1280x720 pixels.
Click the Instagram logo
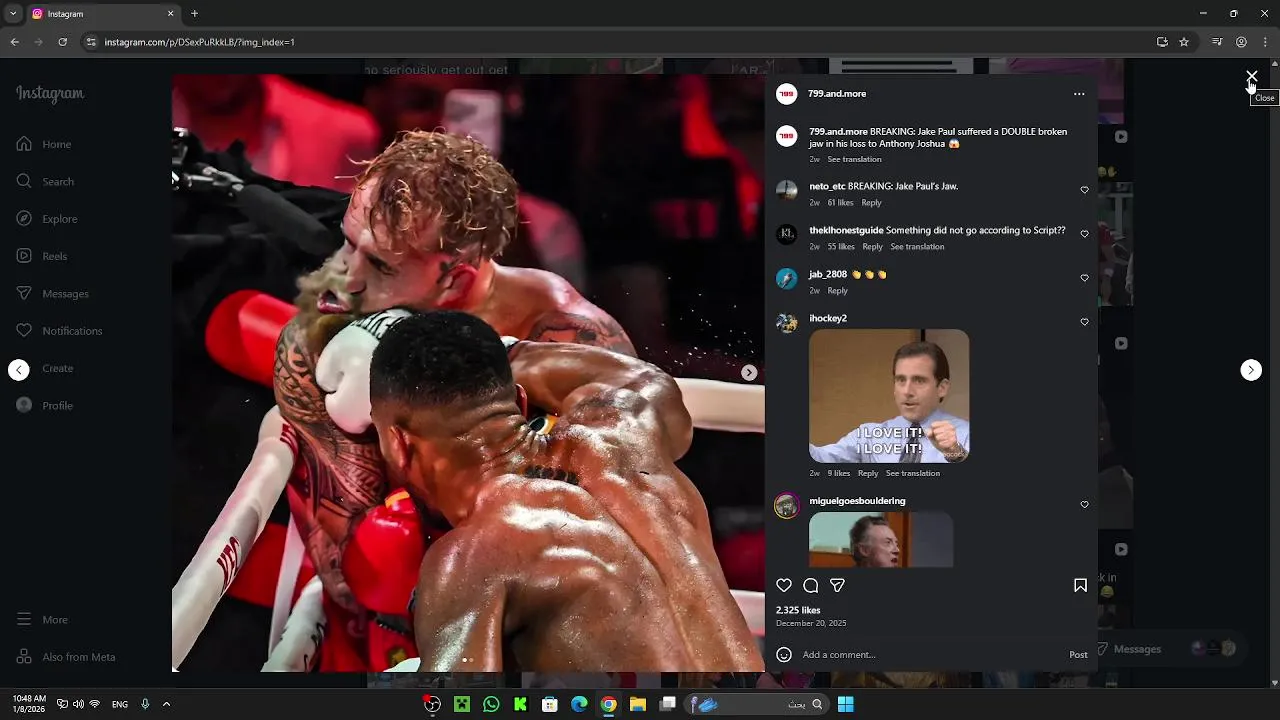point(50,94)
